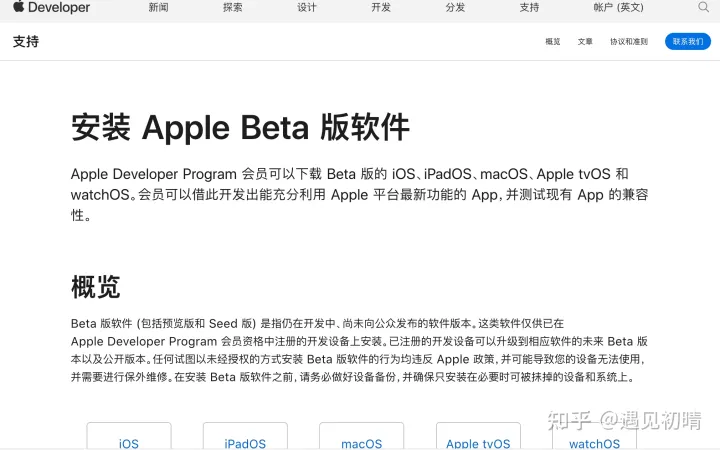Open the 探索 menu item
The width and height of the screenshot is (720, 450).
point(232,7)
